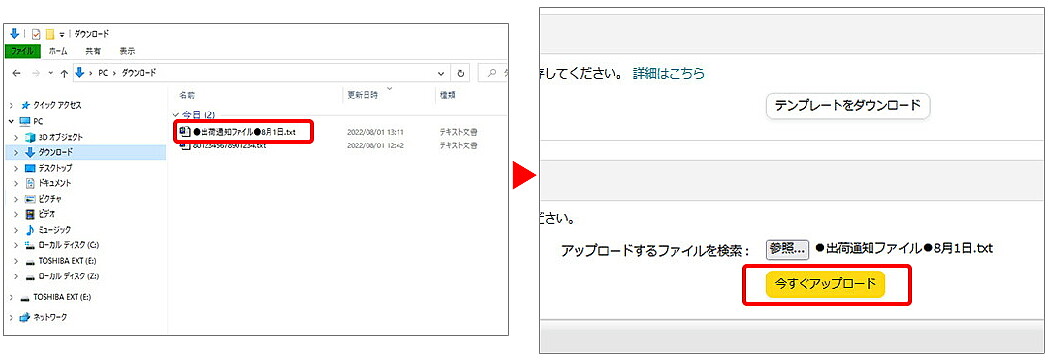Screen dimensions: 1050x360
Task: Click the text file icon of 出荷通知ファイル
Action: [185, 132]
